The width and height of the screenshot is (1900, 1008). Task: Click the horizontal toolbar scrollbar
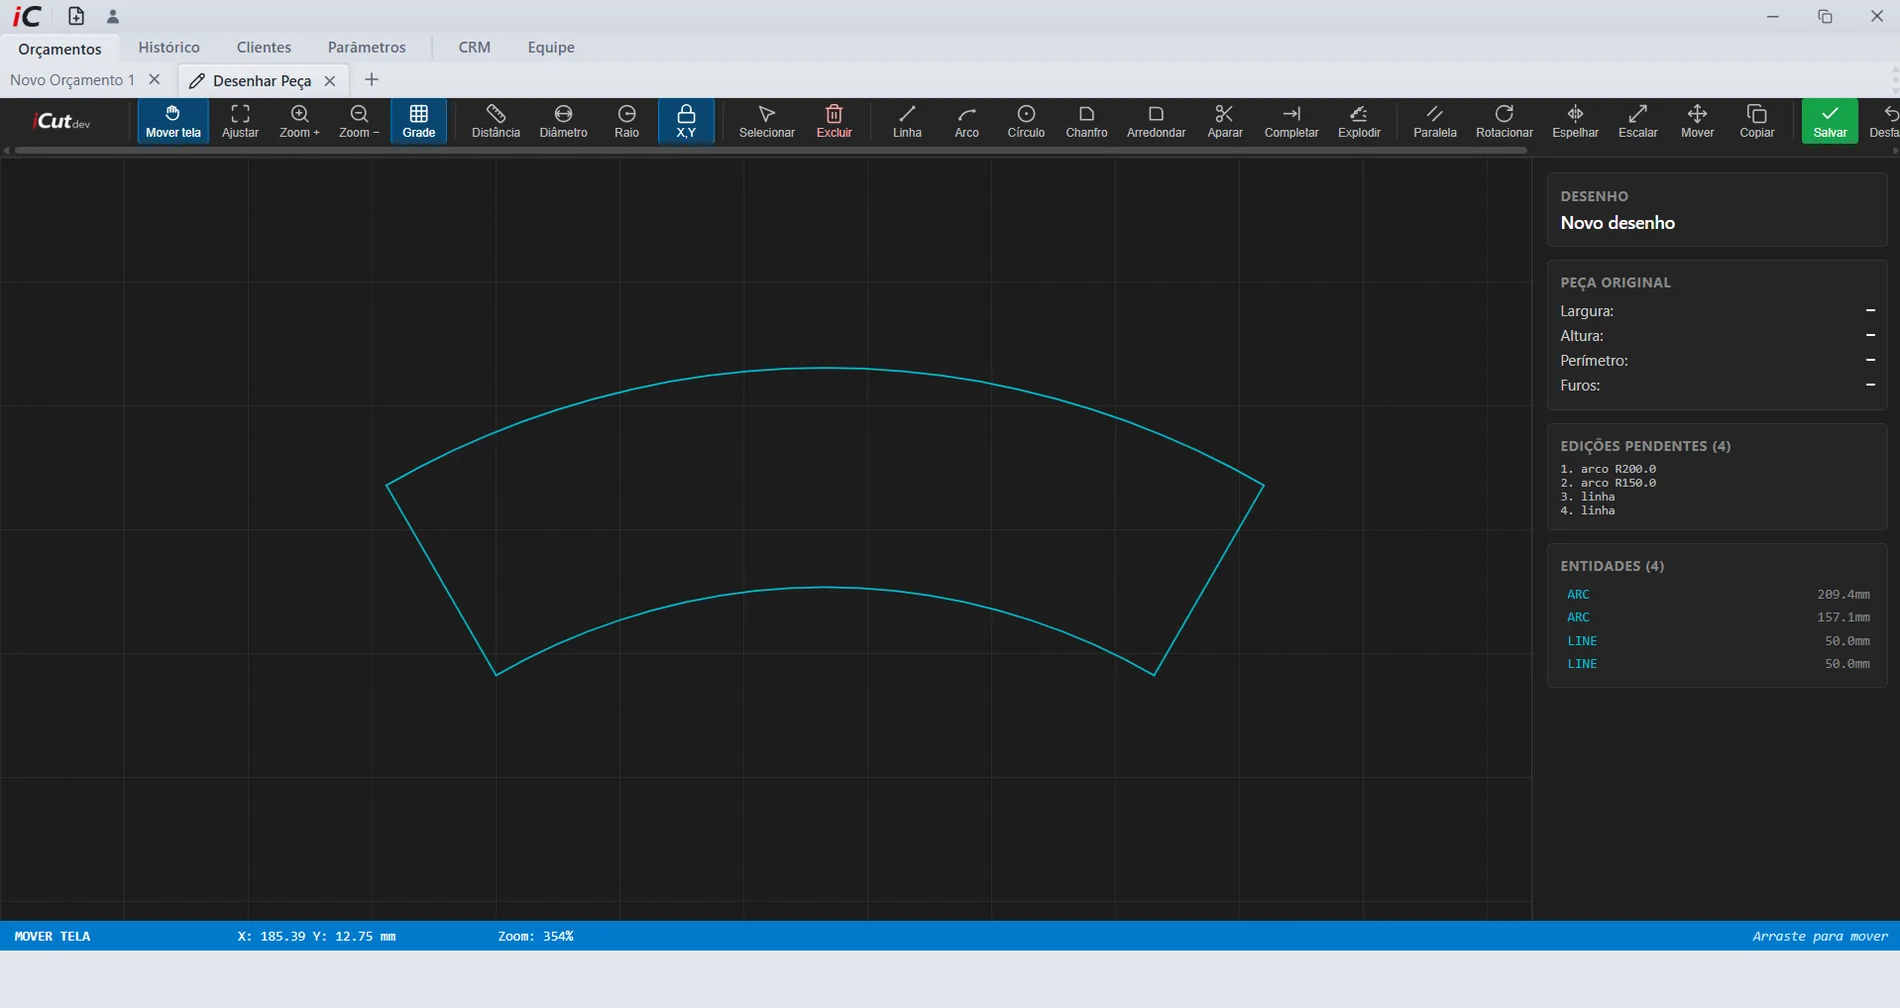pyautogui.click(x=770, y=151)
